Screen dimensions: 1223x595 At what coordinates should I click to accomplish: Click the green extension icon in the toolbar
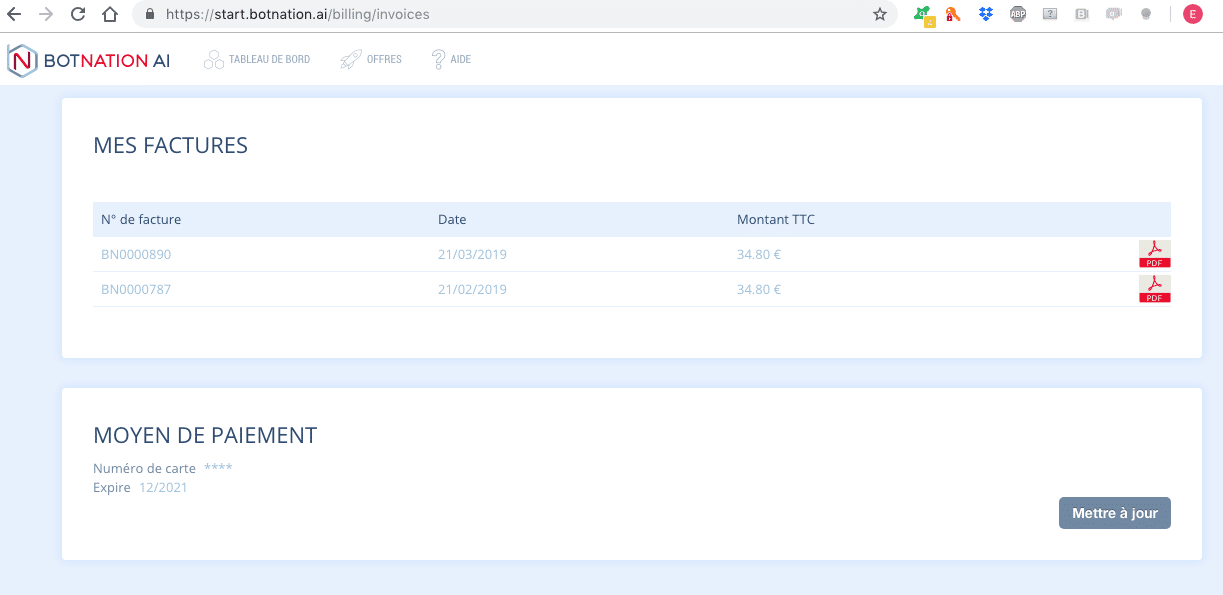click(920, 14)
